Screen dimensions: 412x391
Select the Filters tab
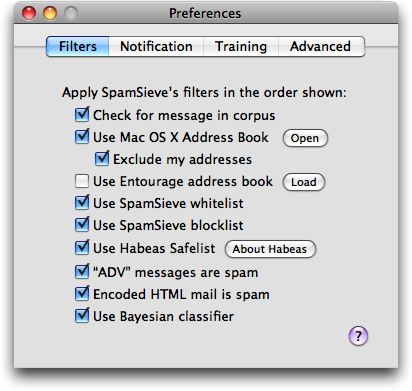click(78, 46)
